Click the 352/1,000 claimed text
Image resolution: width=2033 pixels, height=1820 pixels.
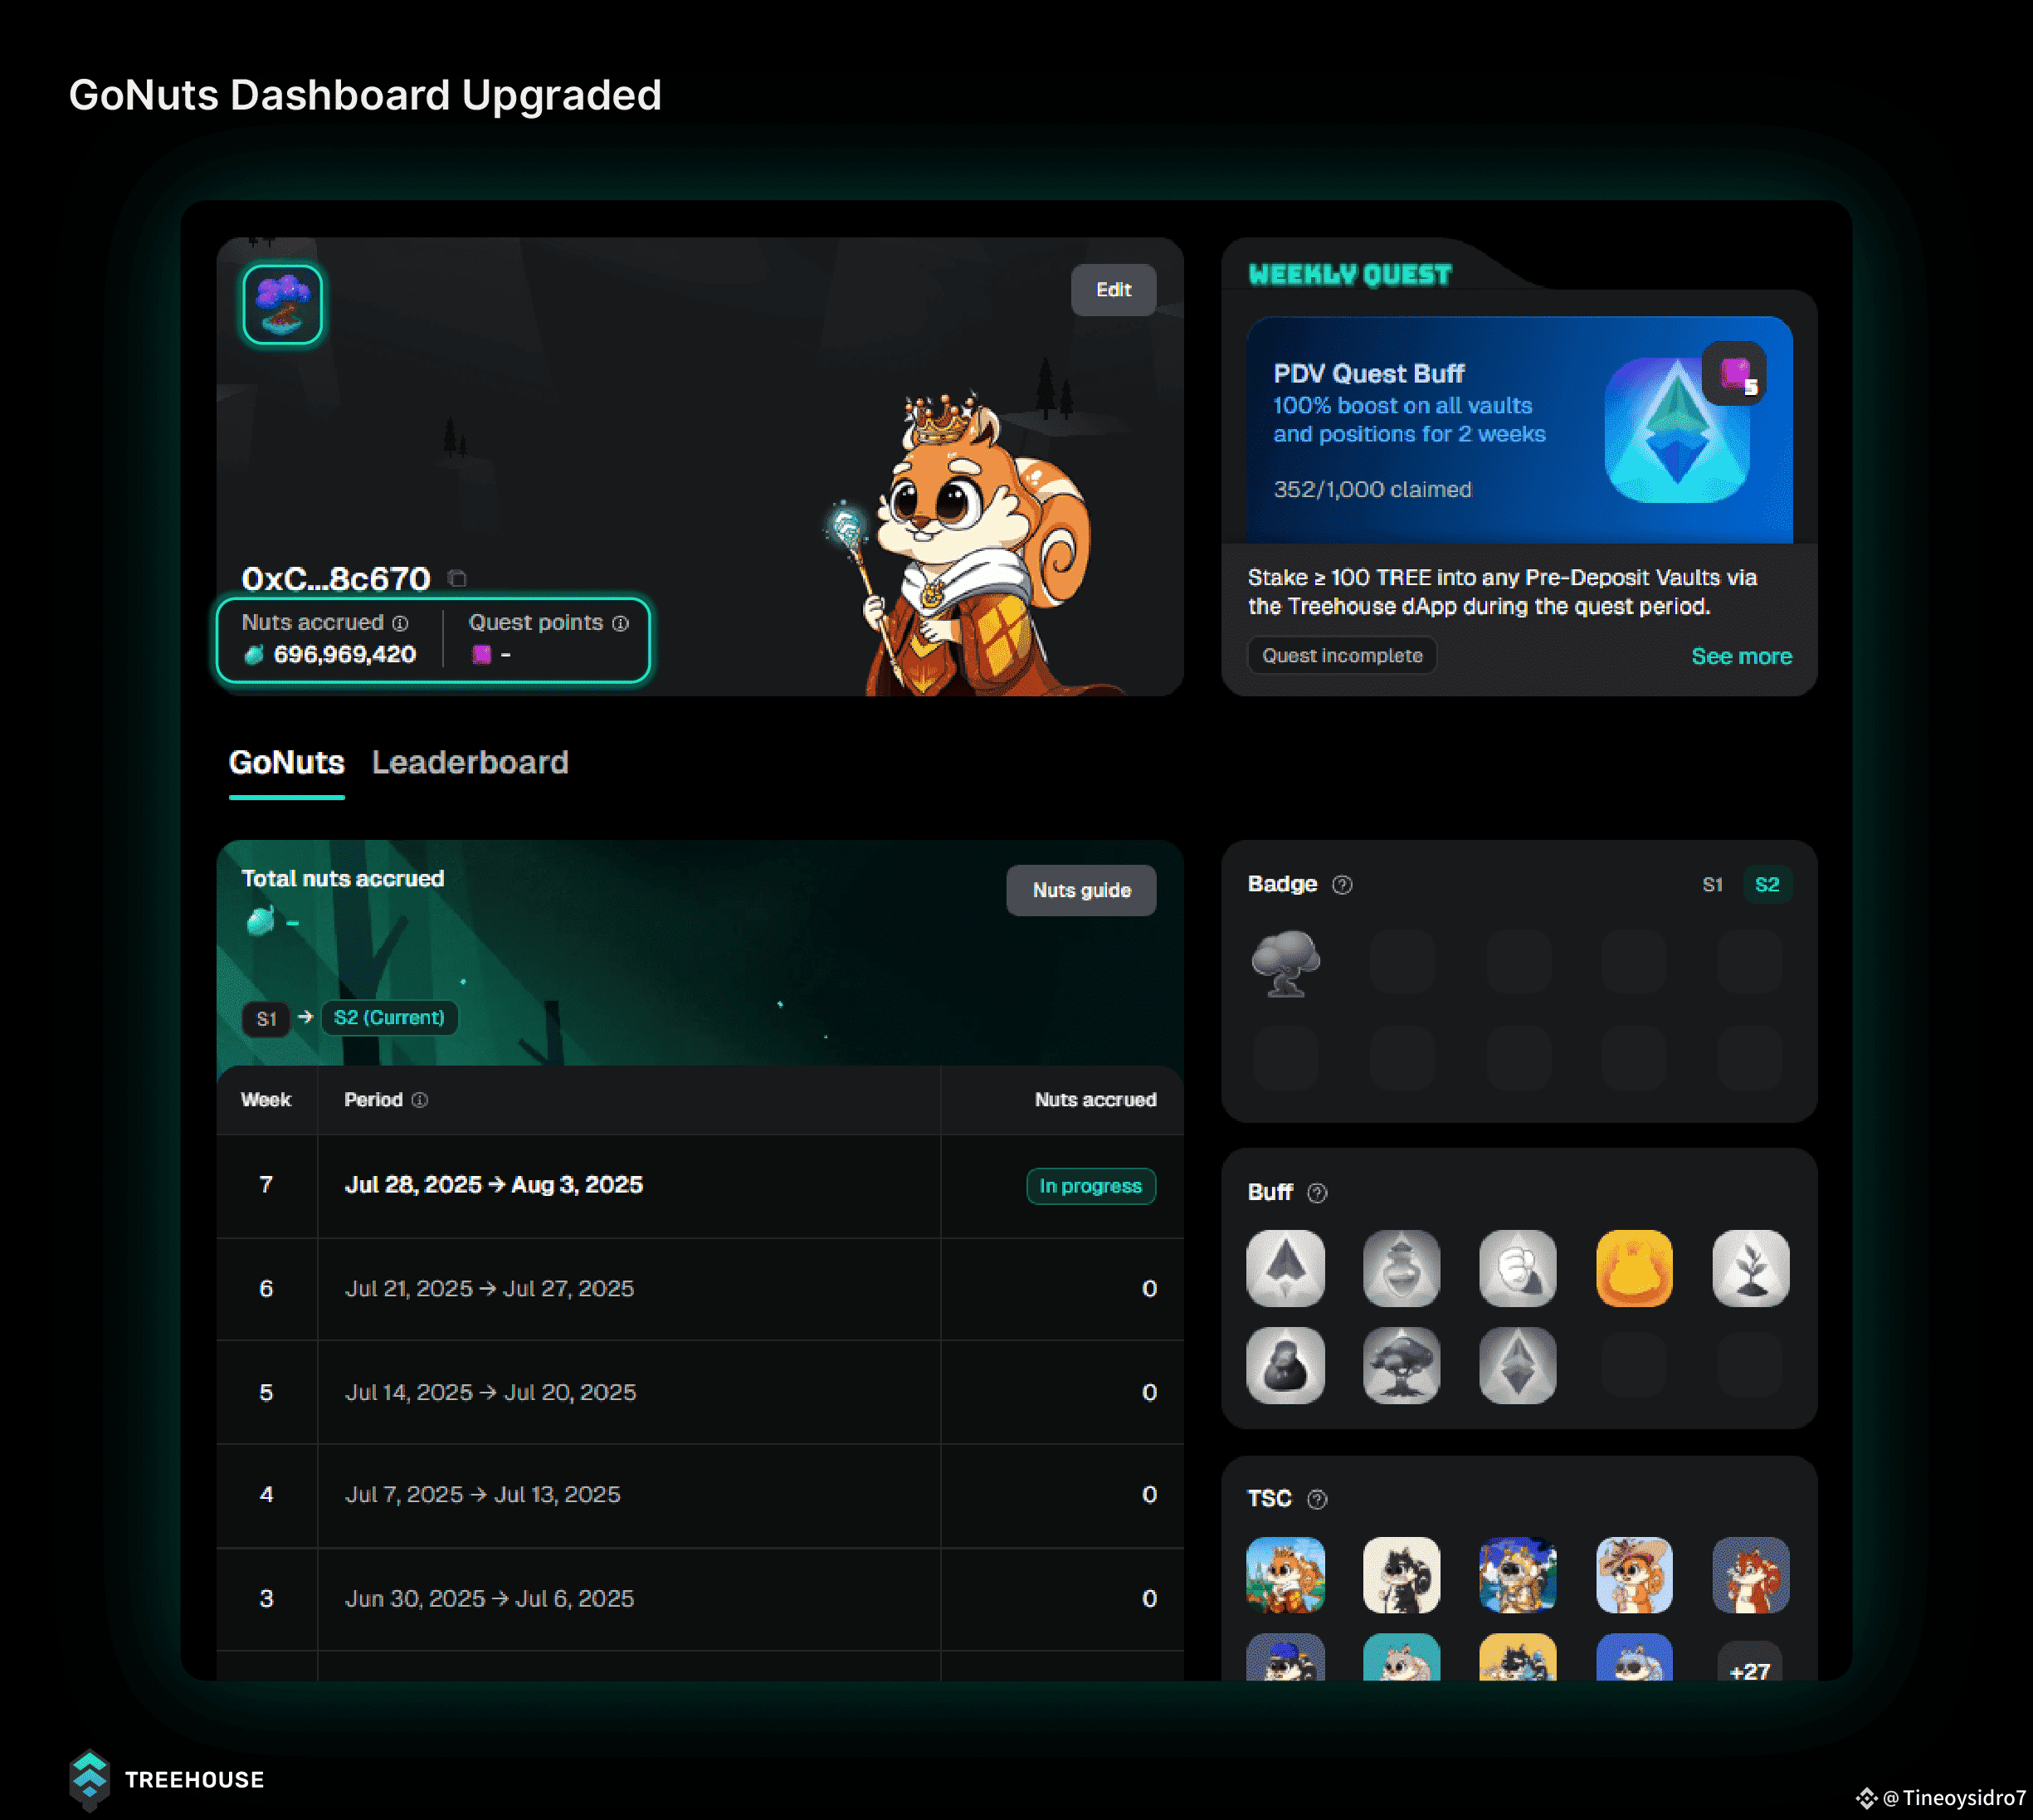point(1372,490)
